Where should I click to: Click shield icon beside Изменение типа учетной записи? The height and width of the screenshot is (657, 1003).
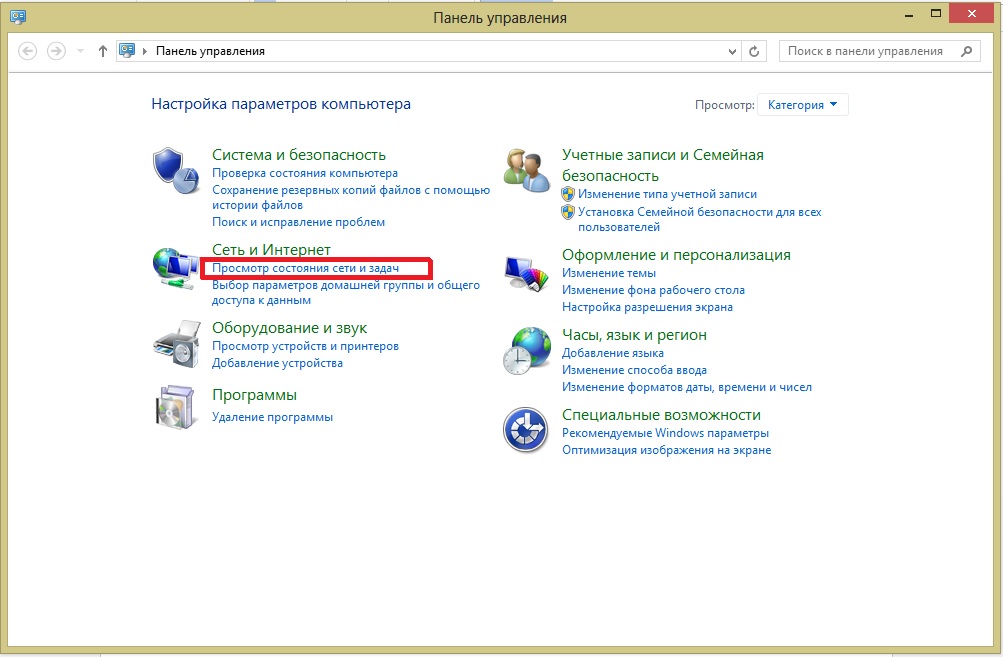pos(567,194)
